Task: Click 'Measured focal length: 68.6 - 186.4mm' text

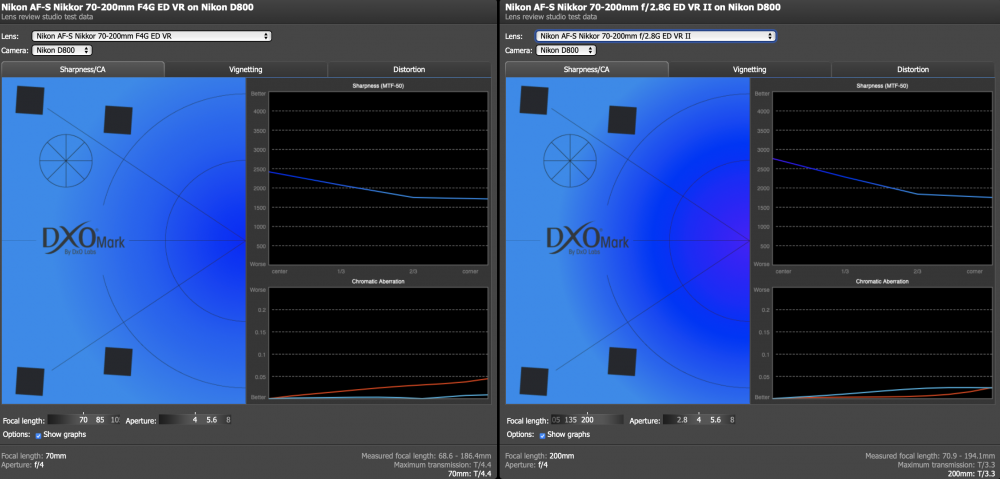Action: [x=426, y=456]
